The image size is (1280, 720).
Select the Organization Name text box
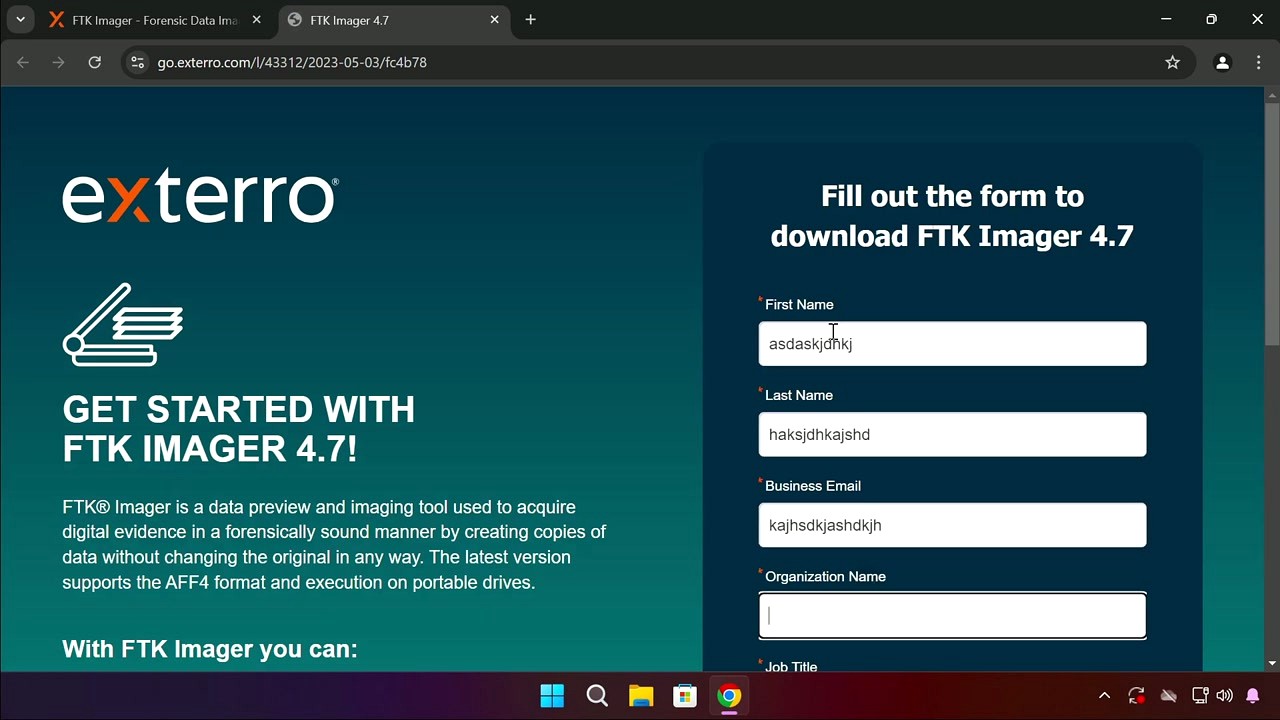[952, 615]
